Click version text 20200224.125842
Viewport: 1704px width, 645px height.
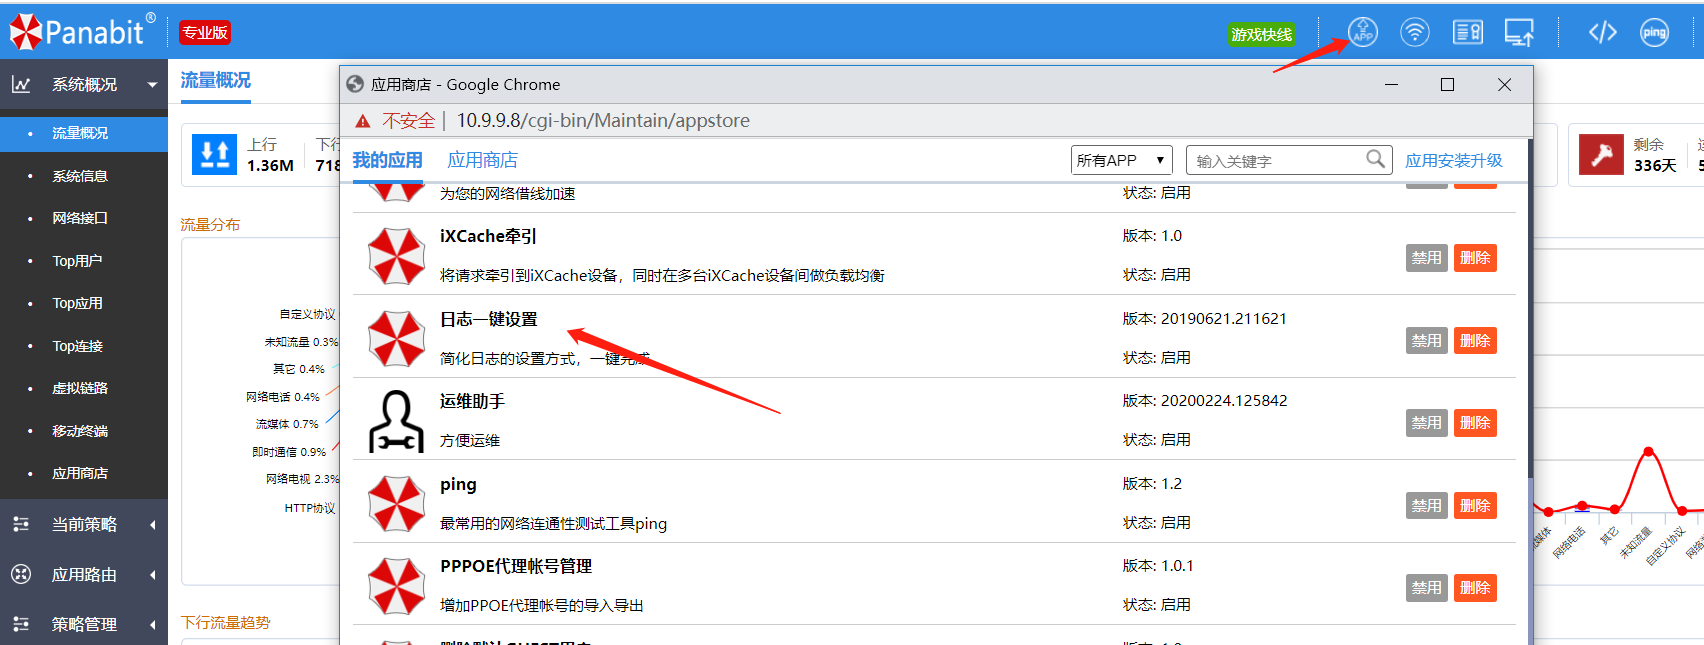1224,401
